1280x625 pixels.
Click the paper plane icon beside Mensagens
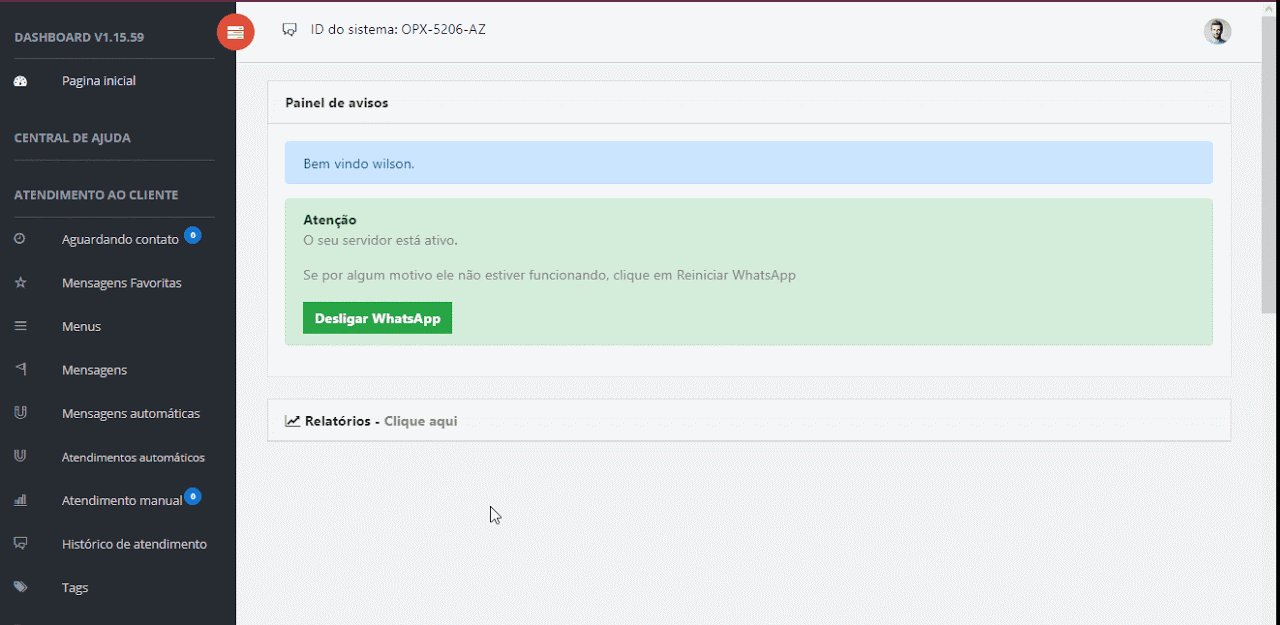(x=20, y=369)
